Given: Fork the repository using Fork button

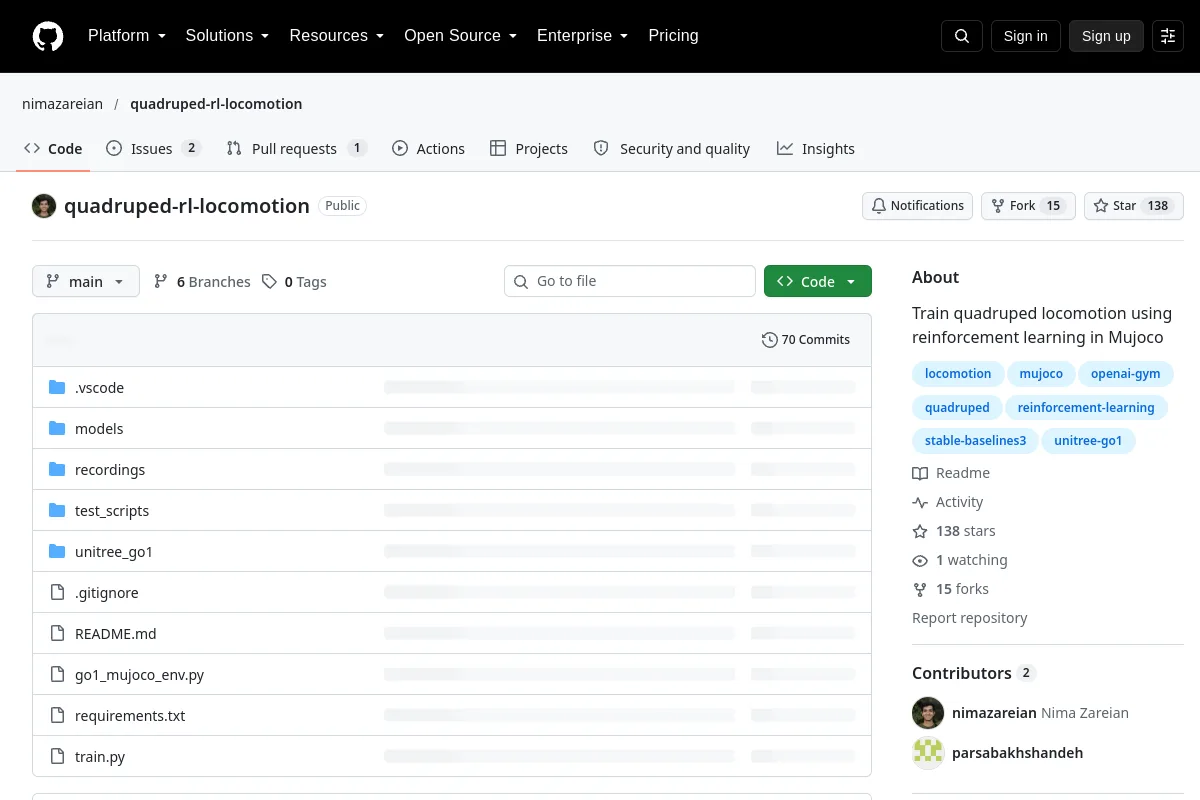Looking at the screenshot, I should pyautogui.click(x=1028, y=206).
